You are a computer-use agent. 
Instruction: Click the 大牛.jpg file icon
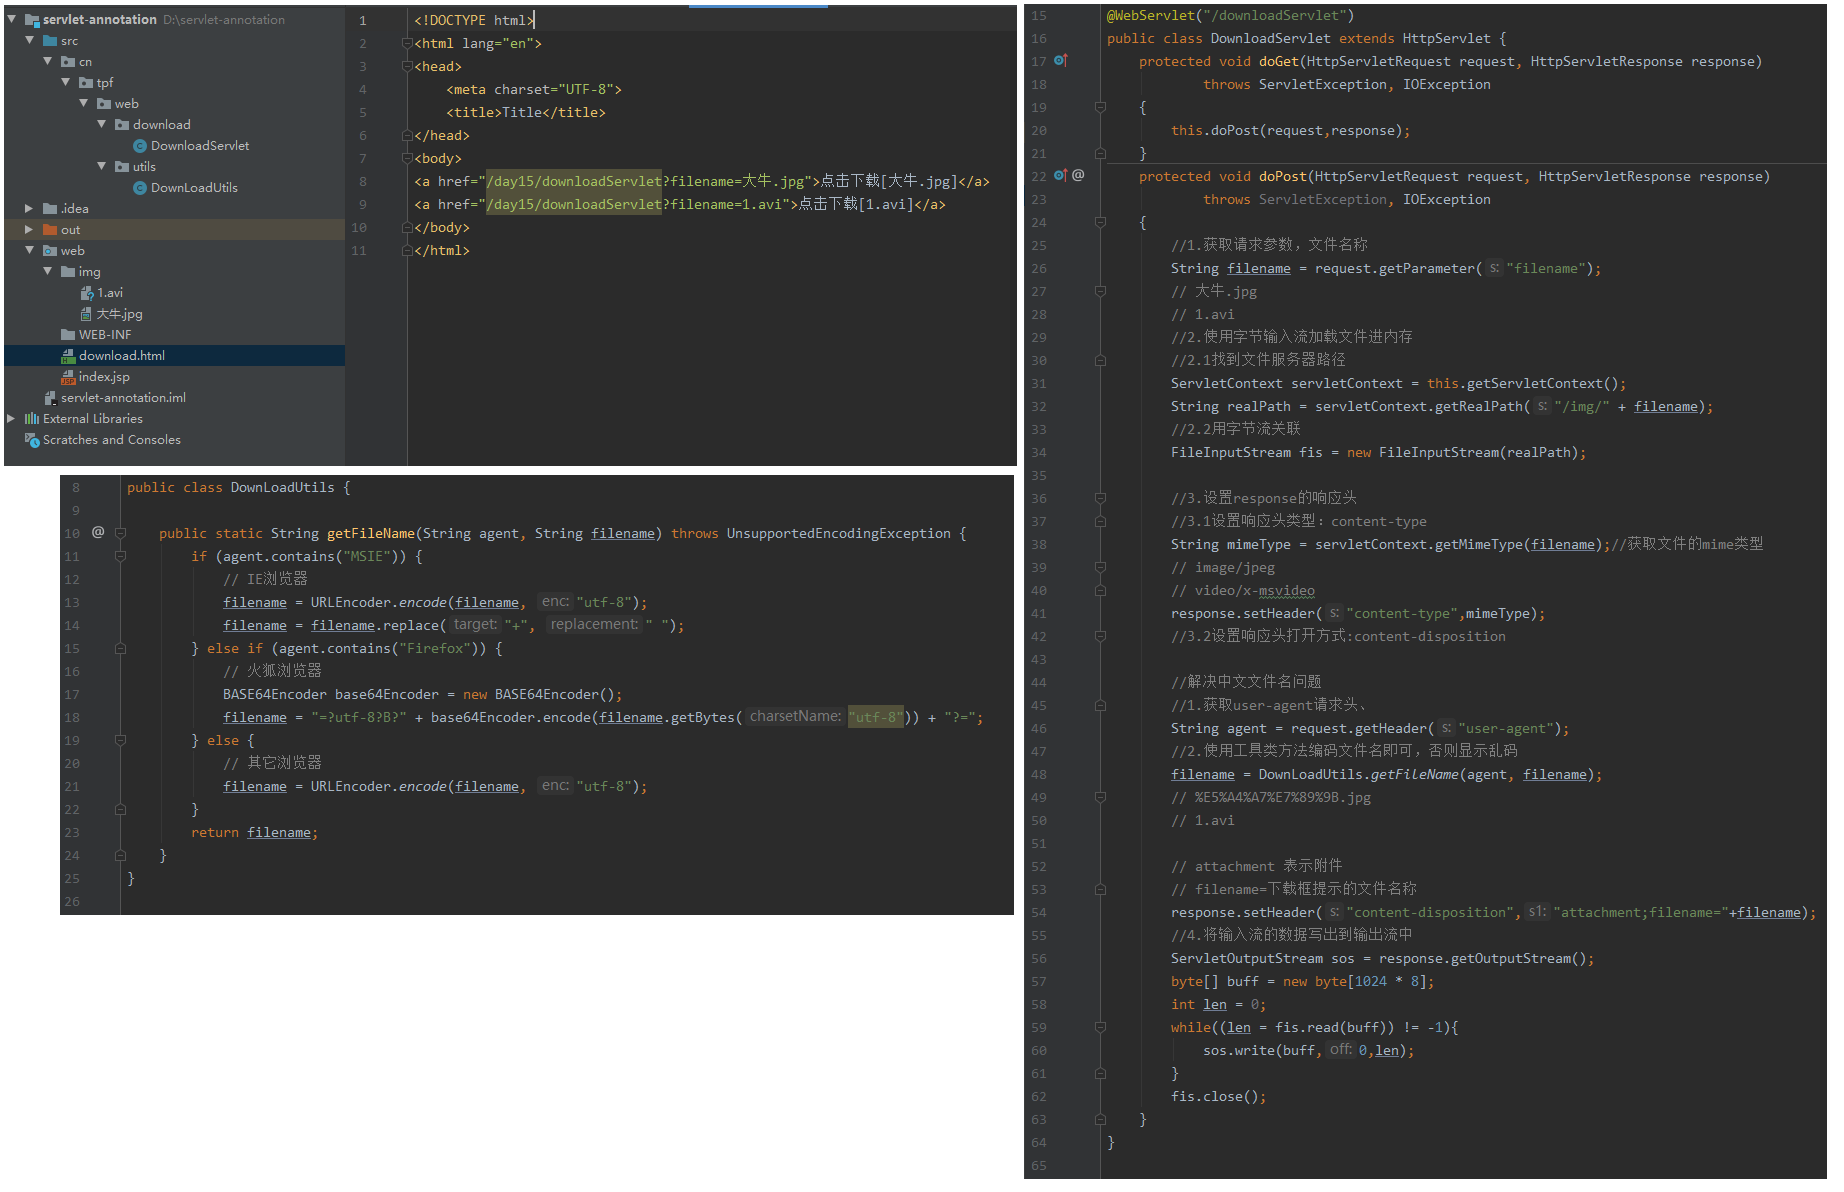(87, 314)
